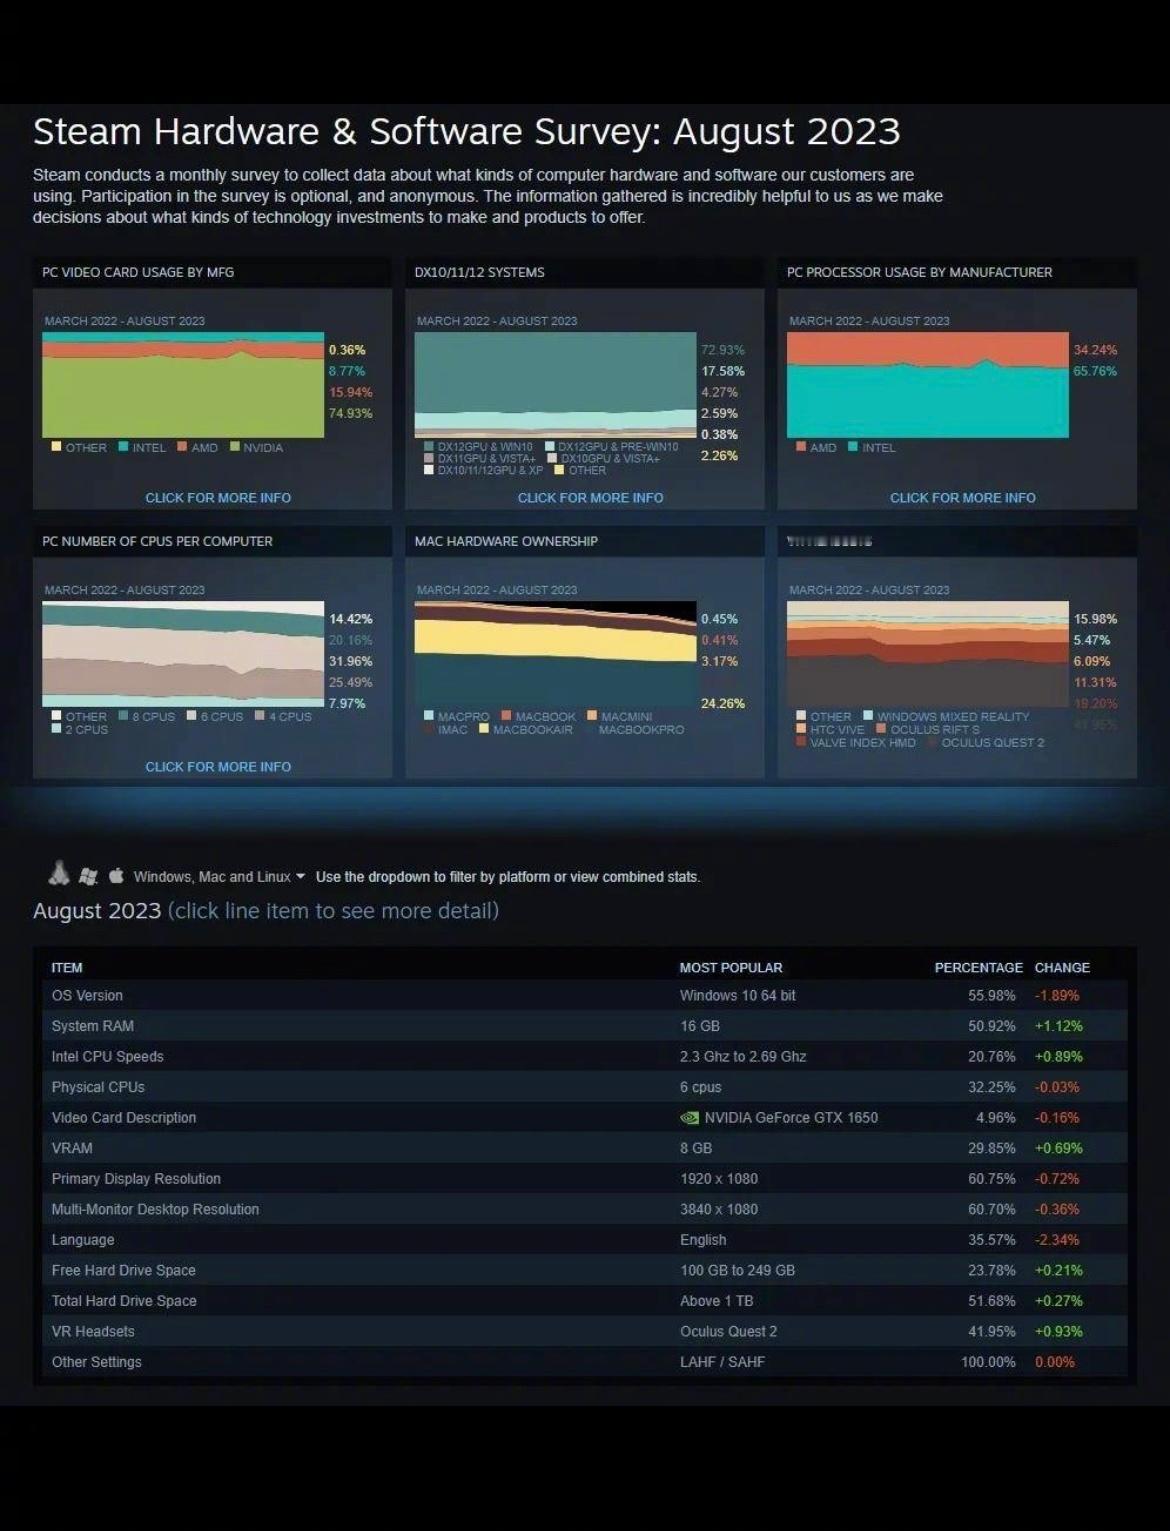Open the Video Card Description row
The height and width of the screenshot is (1531, 1170).
[x=585, y=1118]
